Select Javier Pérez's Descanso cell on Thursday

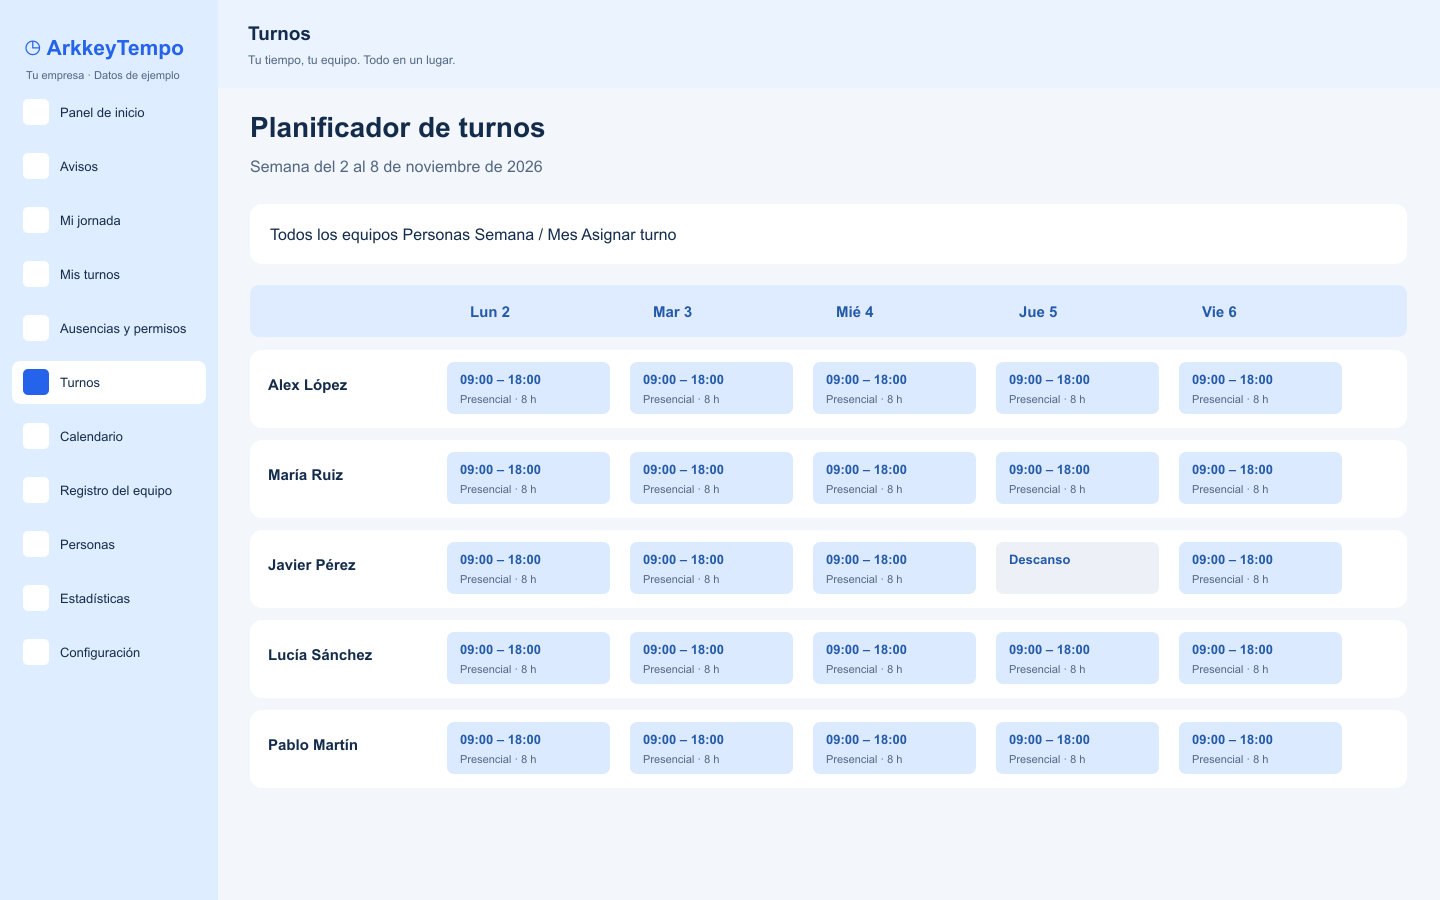[x=1077, y=568]
